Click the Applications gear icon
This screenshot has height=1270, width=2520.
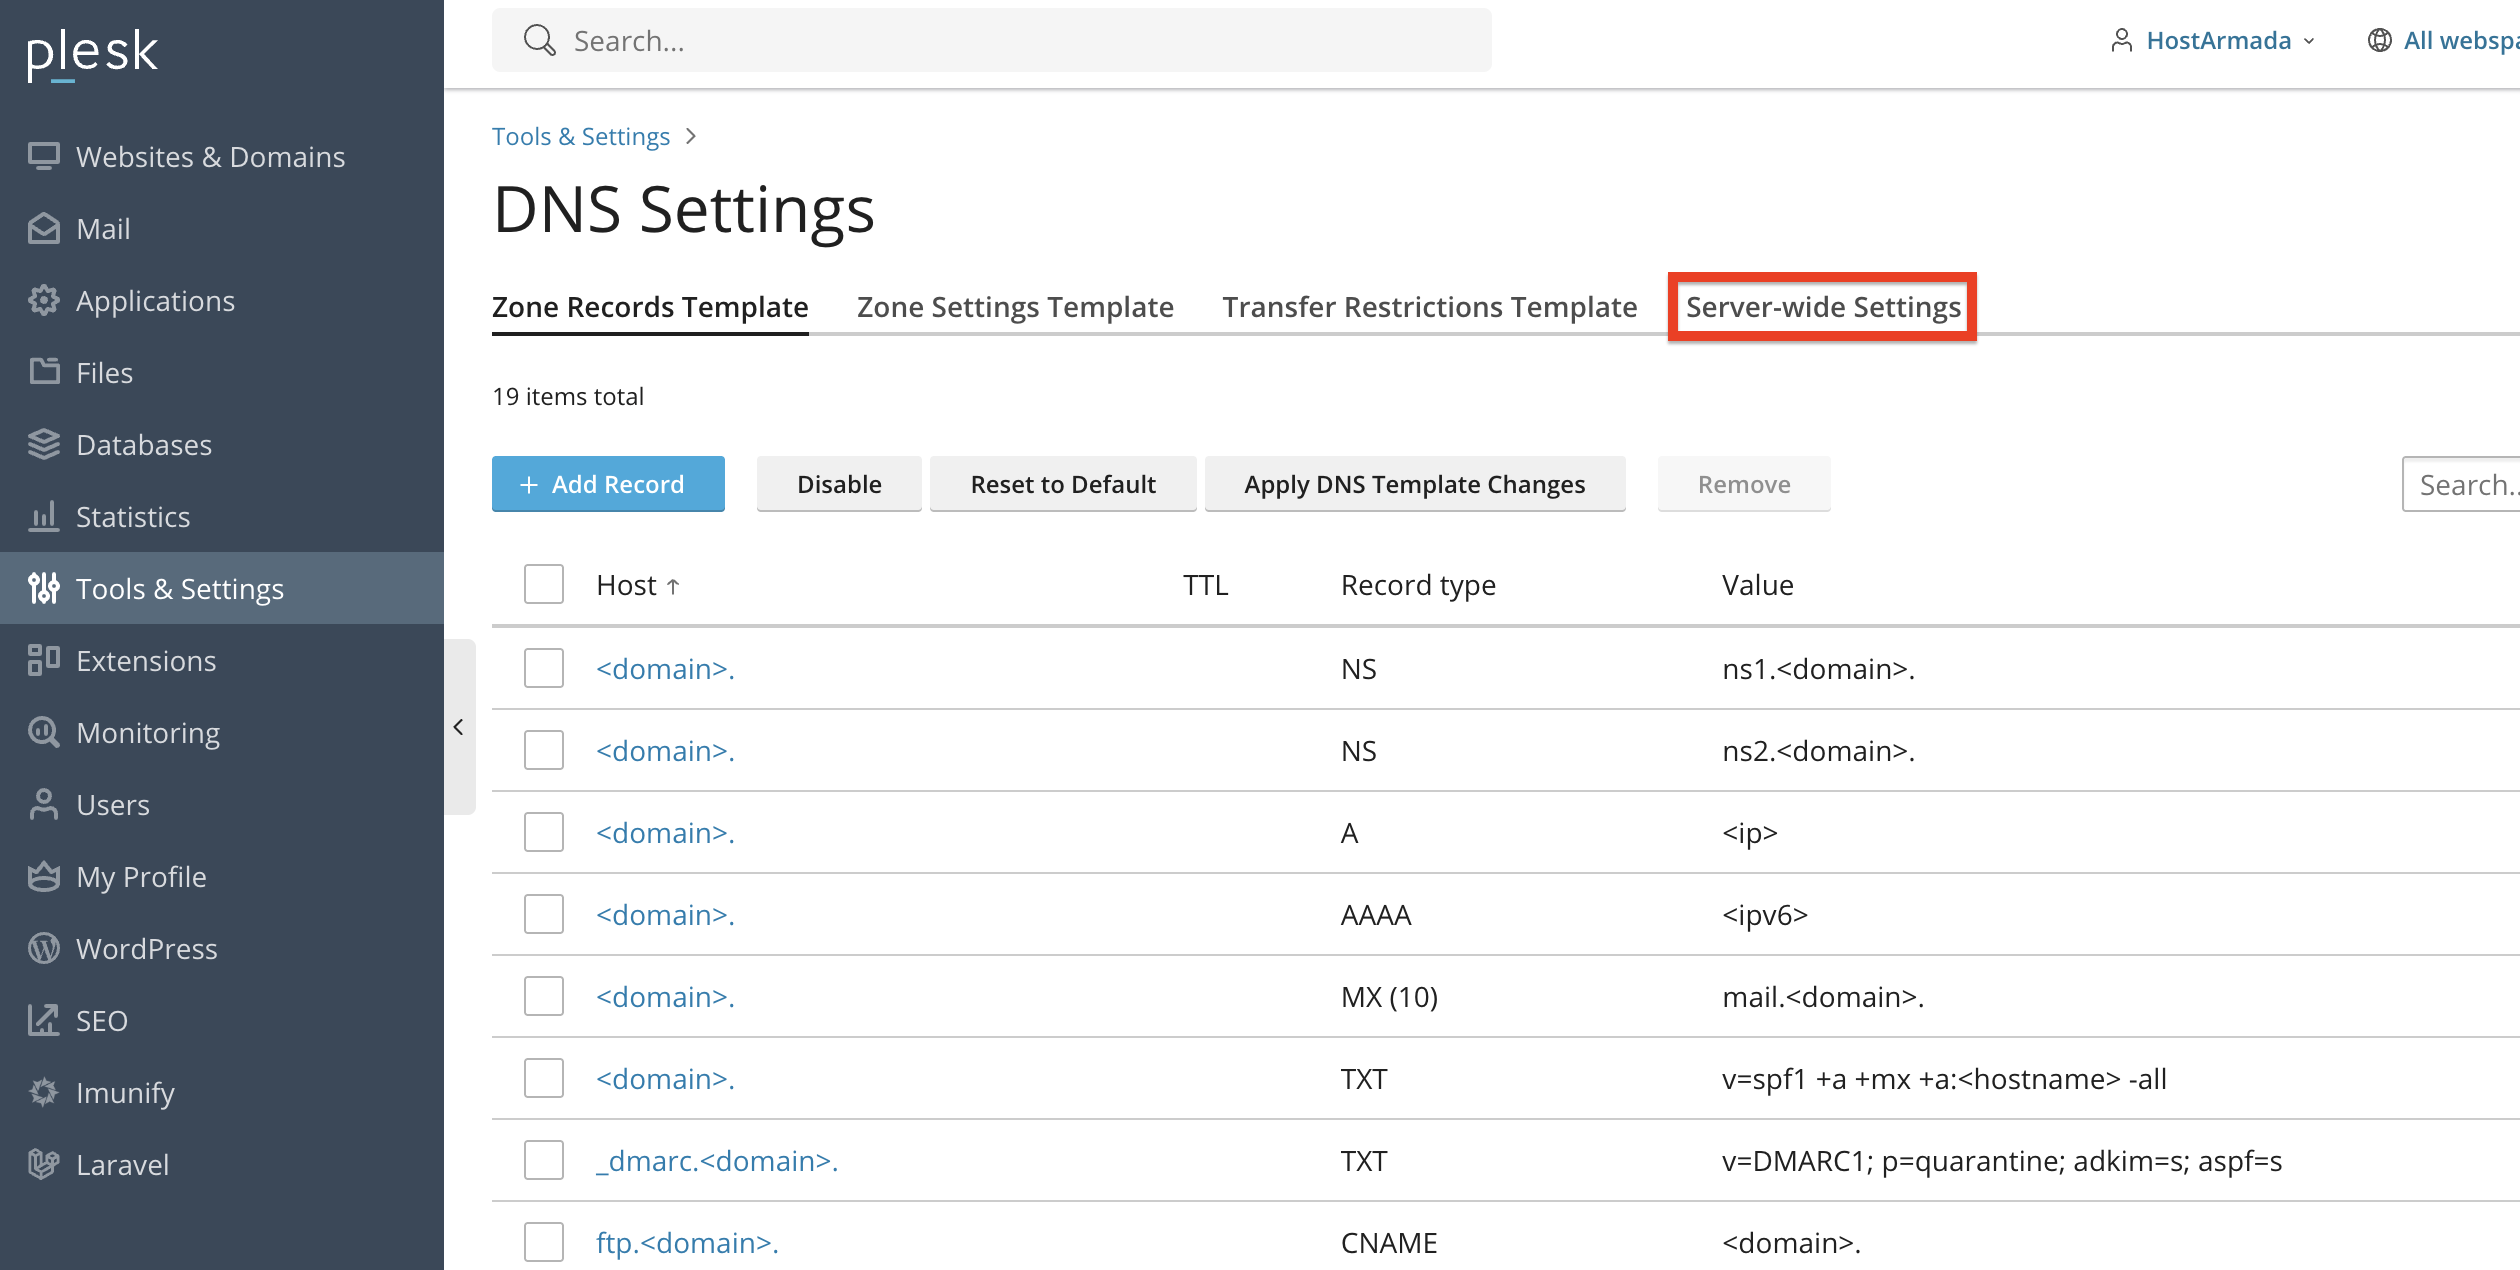(43, 300)
